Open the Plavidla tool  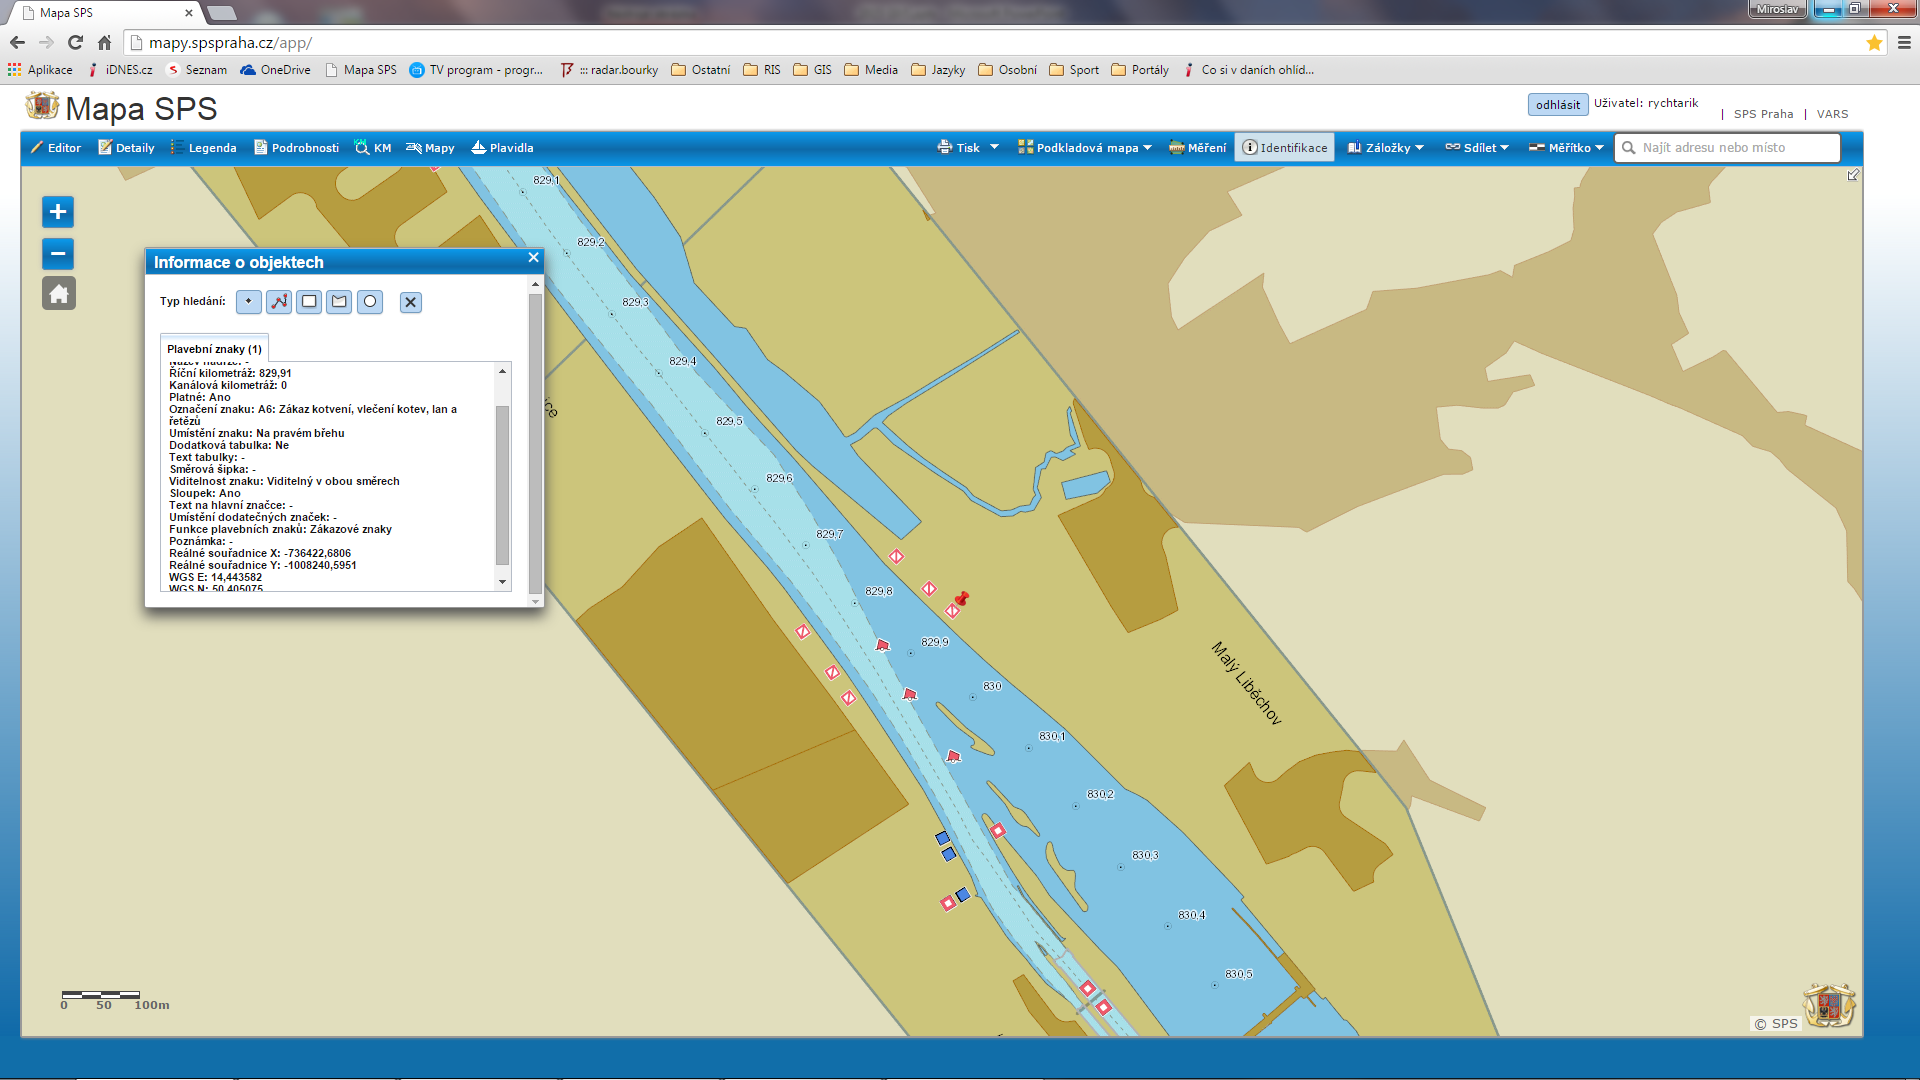point(502,148)
